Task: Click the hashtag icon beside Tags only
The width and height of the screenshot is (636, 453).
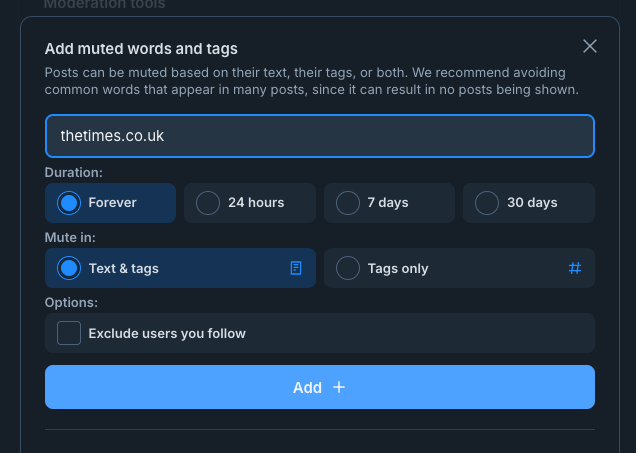Action: click(575, 268)
